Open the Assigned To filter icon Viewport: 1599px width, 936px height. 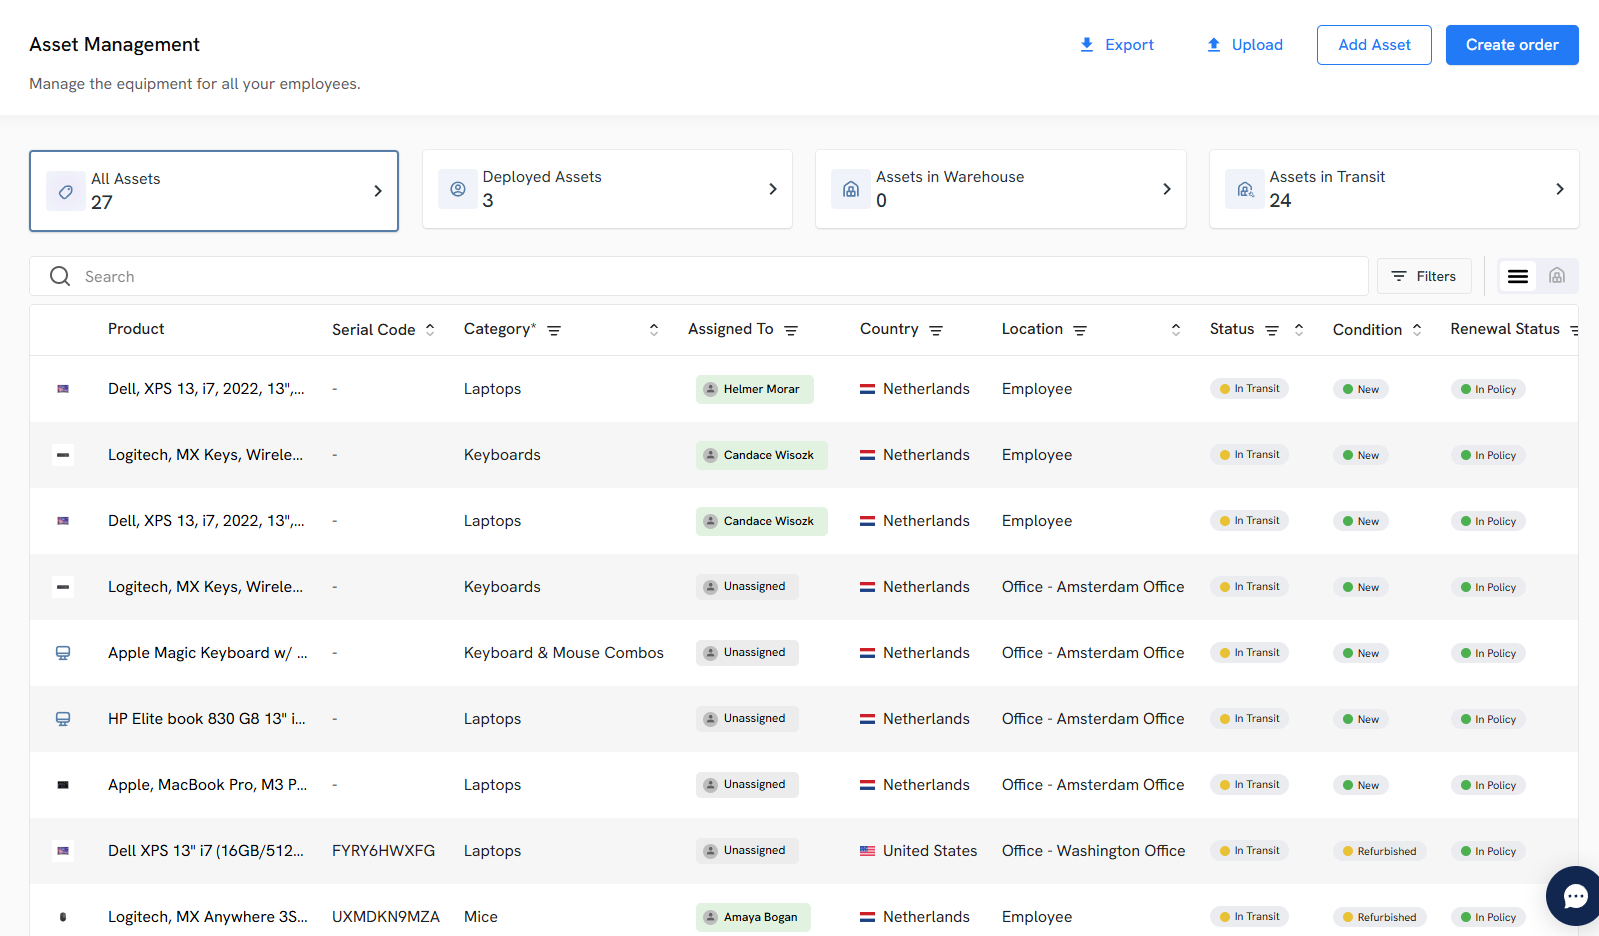[x=791, y=330]
